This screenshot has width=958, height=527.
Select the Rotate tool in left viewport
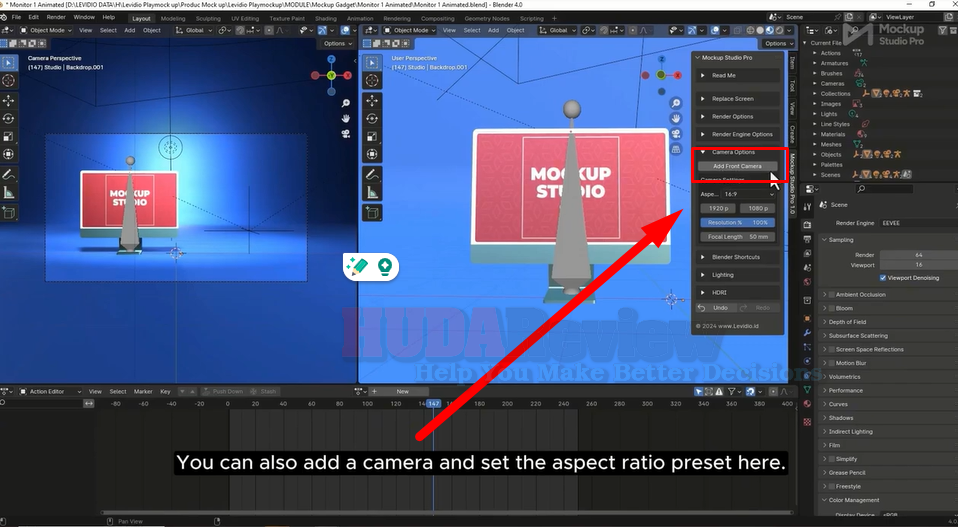pyautogui.click(x=9, y=118)
